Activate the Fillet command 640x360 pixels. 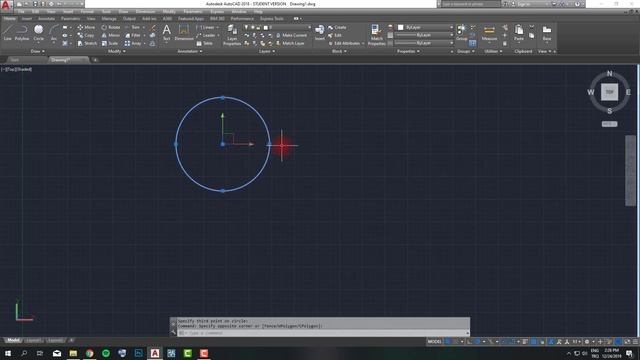pos(133,36)
